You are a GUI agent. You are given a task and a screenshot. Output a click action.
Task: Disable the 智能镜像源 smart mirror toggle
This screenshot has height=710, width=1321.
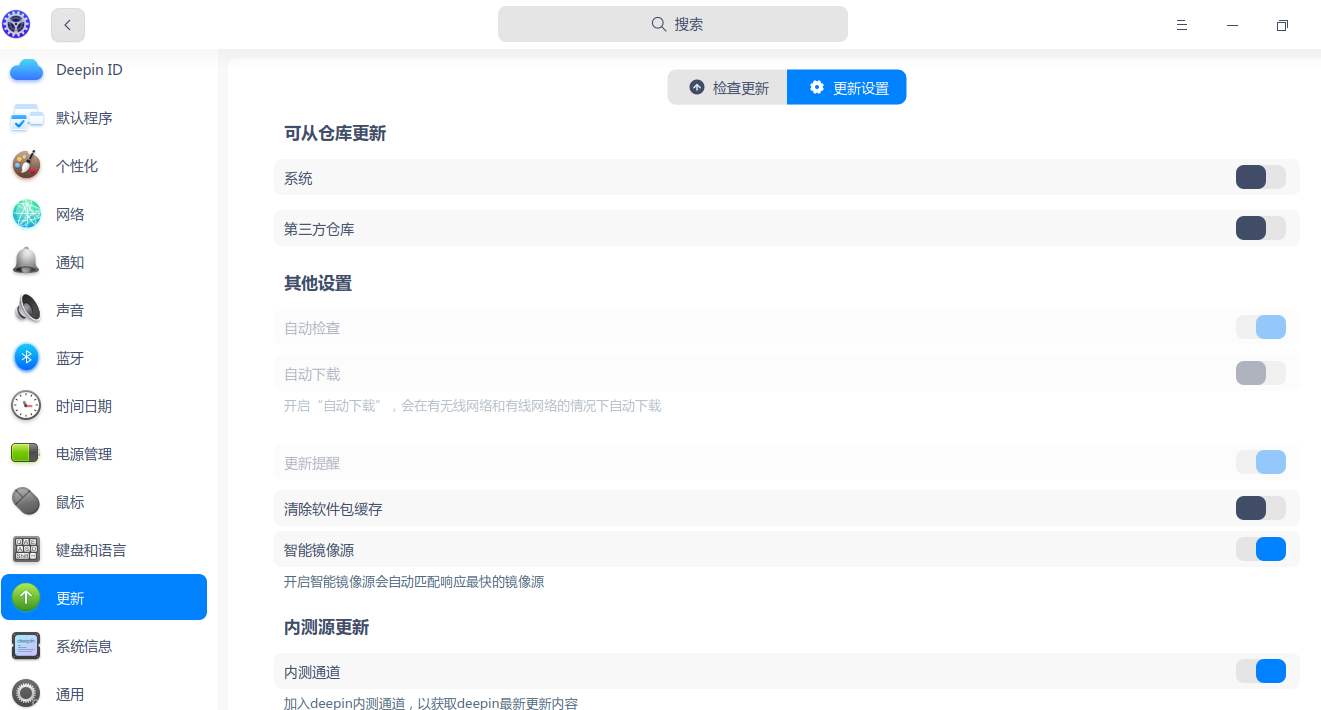(x=1260, y=548)
